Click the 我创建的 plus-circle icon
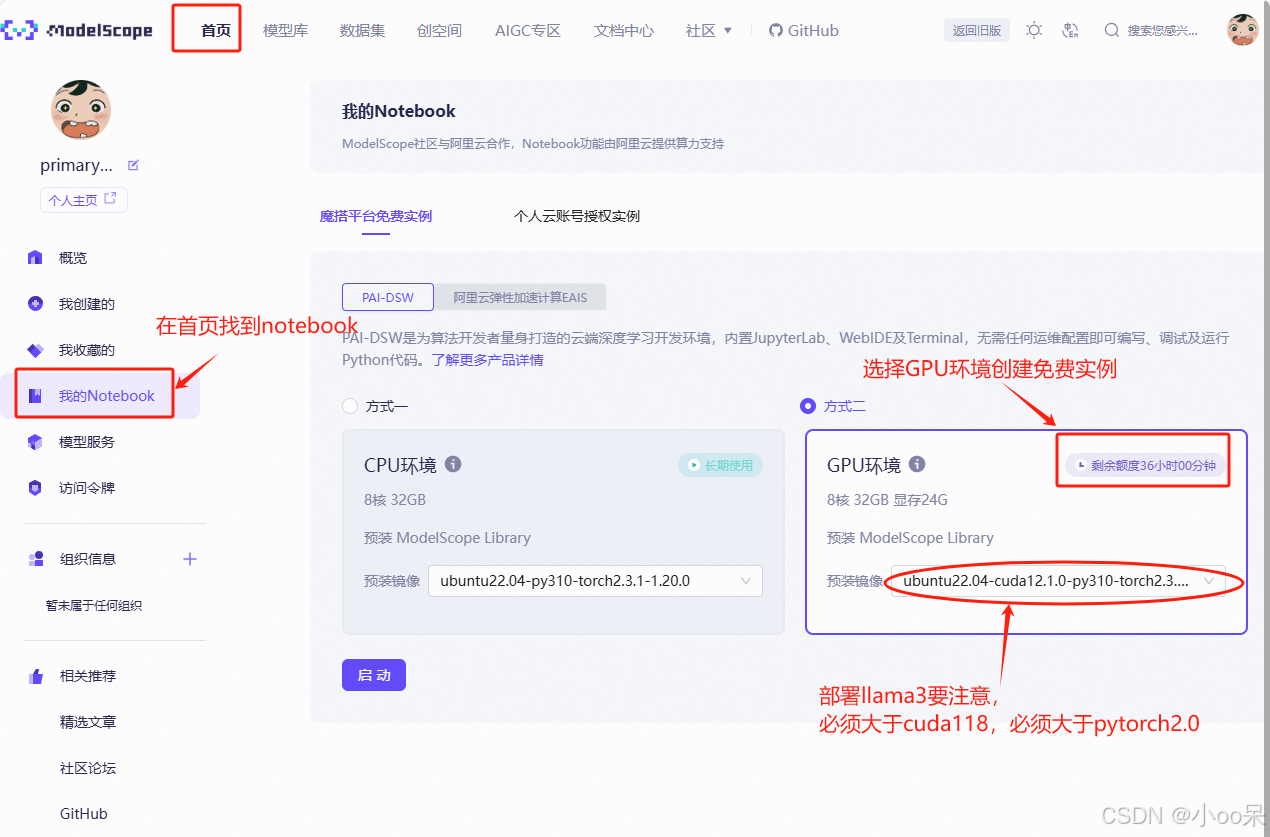Screen dimensions: 1270x837 pyautogui.click(x=35, y=304)
